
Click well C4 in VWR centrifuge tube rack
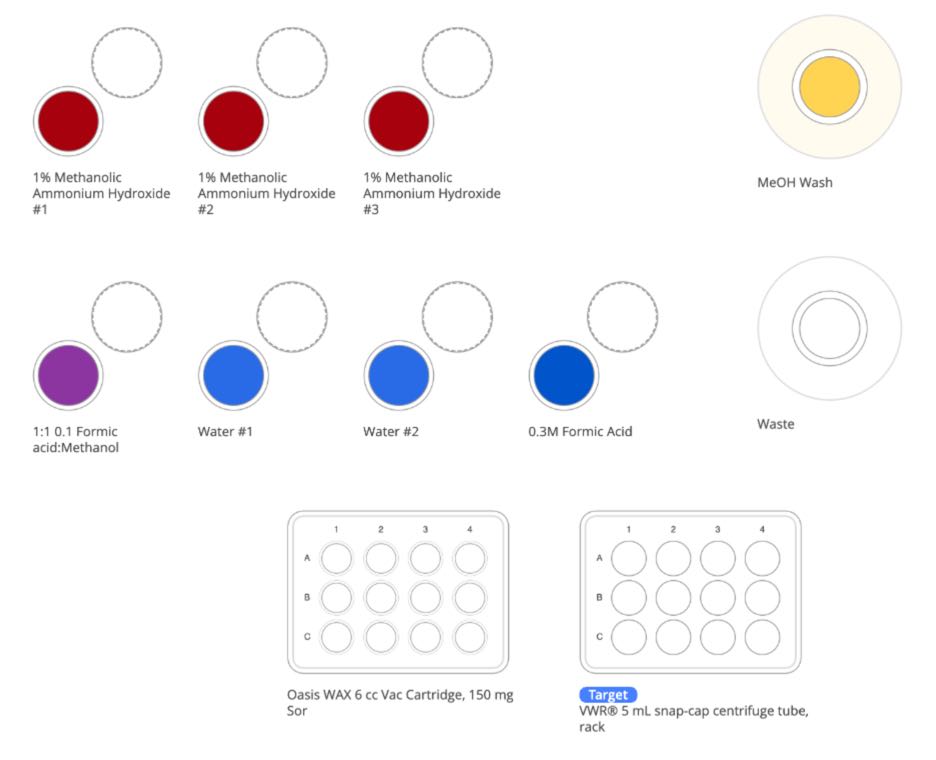point(762,637)
